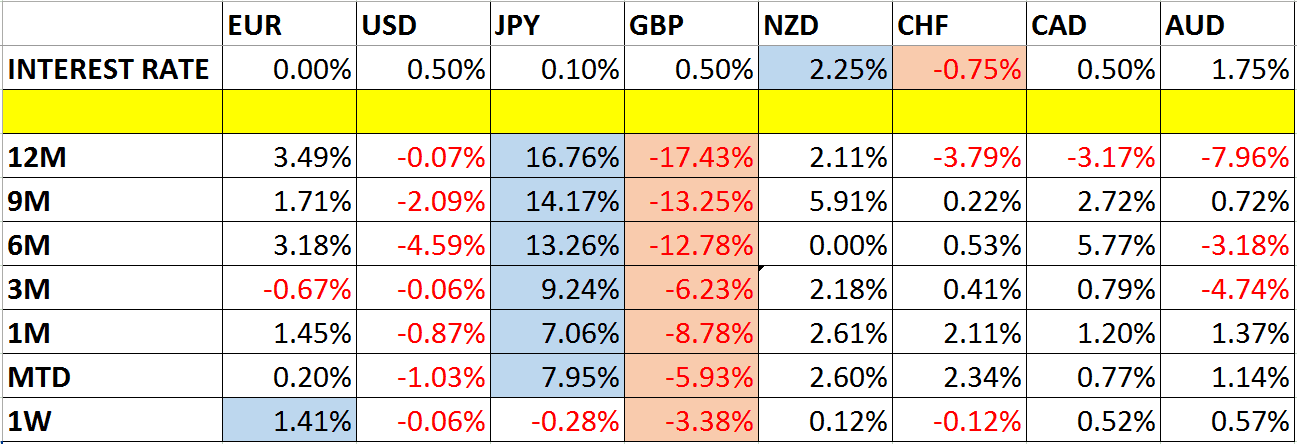Image resolution: width=1297 pixels, height=444 pixels.
Task: Click the yellow cell under the USD column
Action: 422,112
